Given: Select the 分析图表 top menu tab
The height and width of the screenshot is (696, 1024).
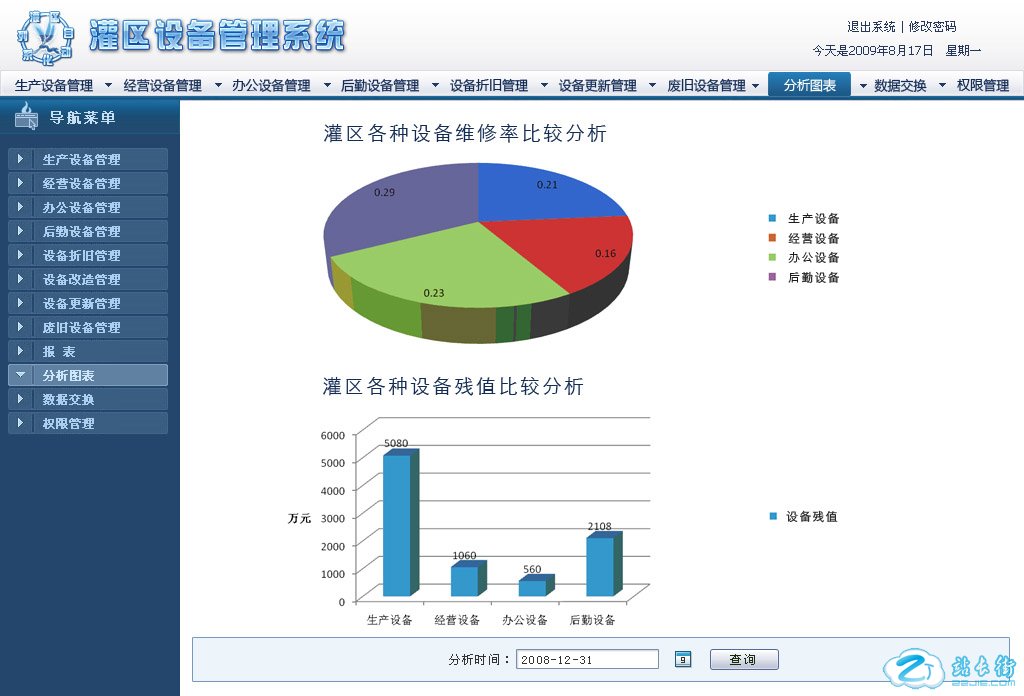Looking at the screenshot, I should click(809, 86).
